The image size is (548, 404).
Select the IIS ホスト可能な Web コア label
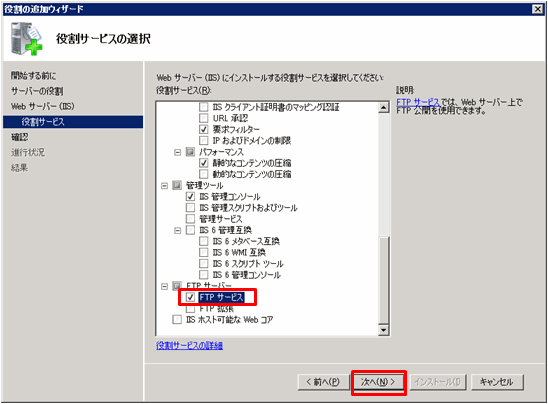230,319
